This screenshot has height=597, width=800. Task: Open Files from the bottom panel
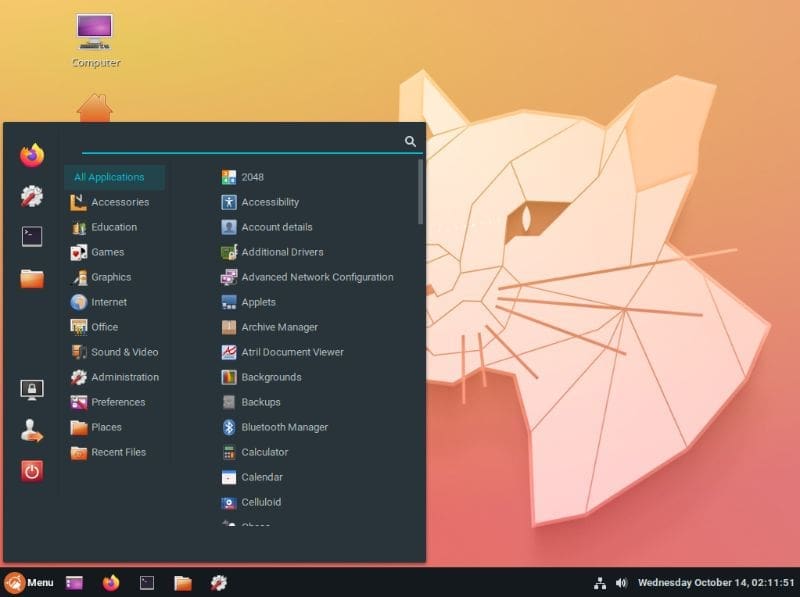183,583
